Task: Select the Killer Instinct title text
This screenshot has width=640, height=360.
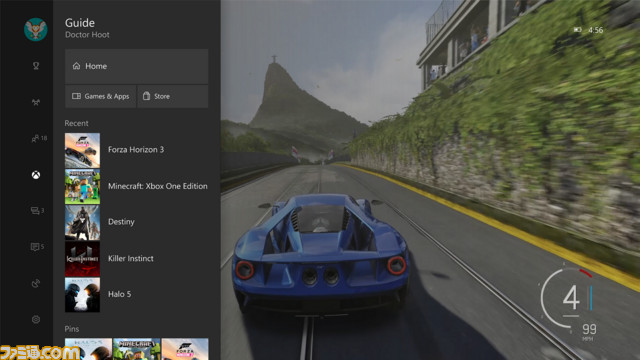Action: click(x=131, y=258)
